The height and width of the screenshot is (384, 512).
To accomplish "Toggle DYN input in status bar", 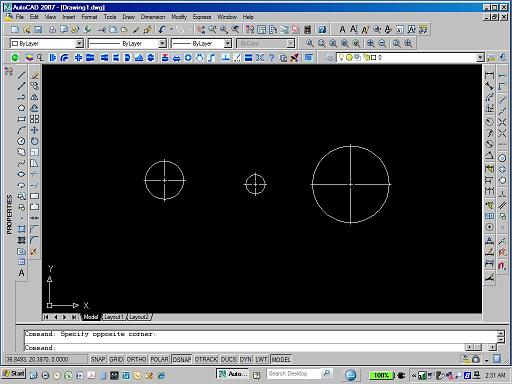I will click(x=246, y=359).
